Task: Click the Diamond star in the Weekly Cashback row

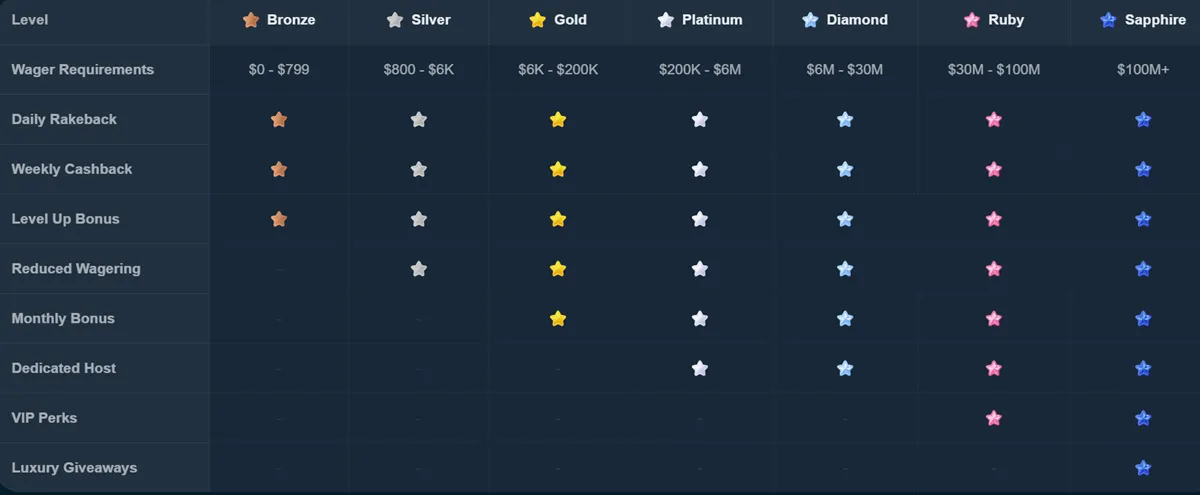Action: coord(845,170)
